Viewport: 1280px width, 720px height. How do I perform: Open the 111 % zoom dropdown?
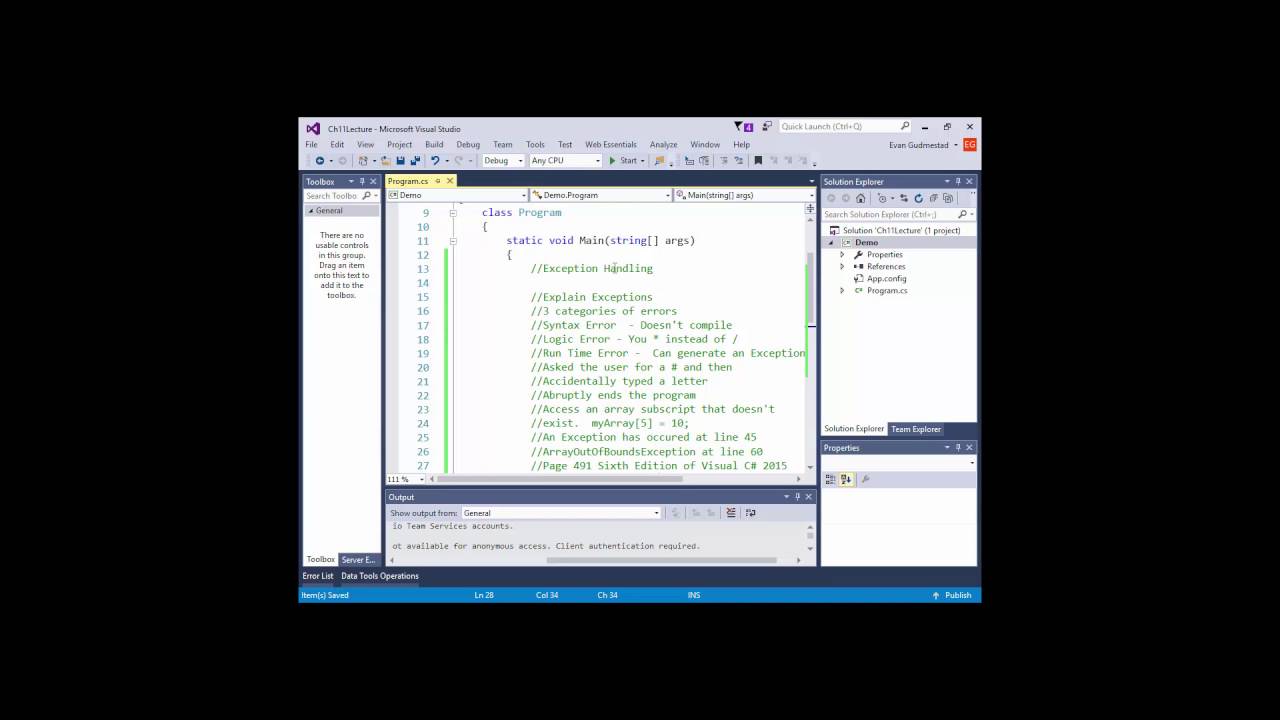click(404, 479)
